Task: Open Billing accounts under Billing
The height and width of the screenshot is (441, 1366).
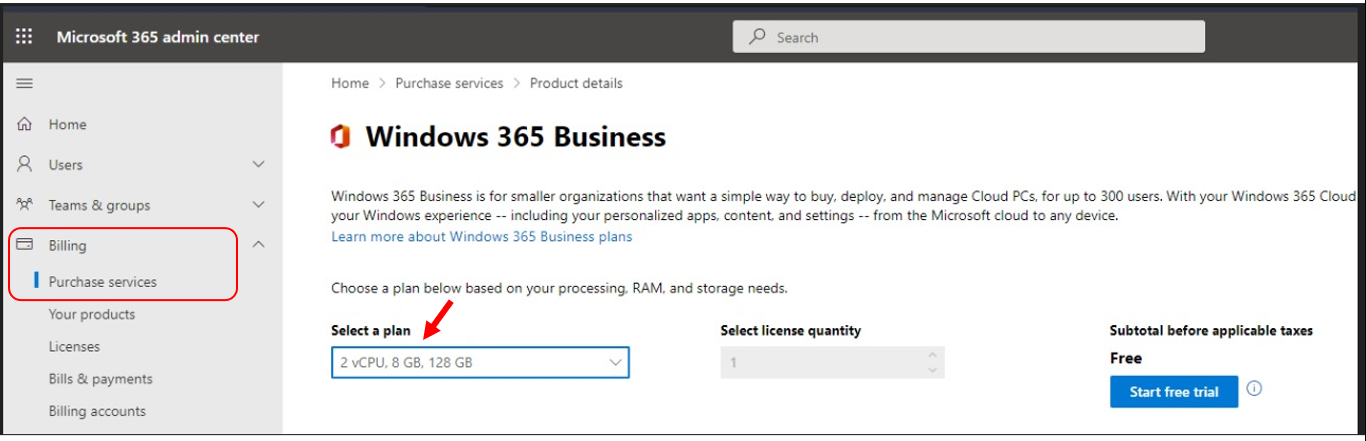Action: 97,411
